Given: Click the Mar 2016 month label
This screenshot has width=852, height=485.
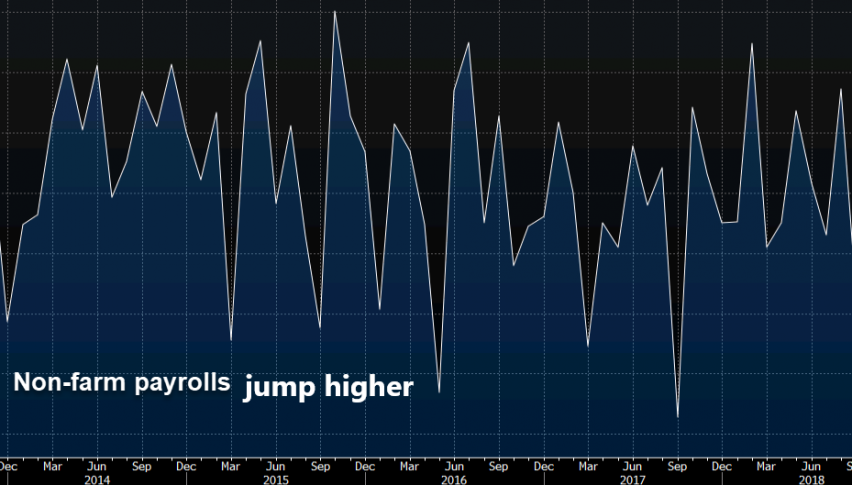Looking at the screenshot, I should click(409, 465).
